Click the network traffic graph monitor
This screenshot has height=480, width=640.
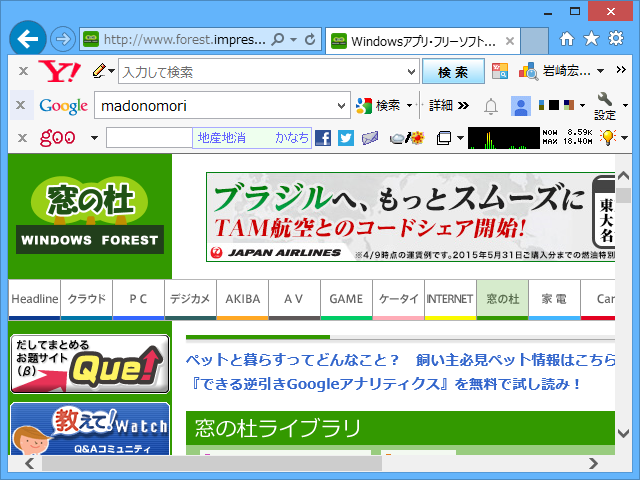(504, 138)
